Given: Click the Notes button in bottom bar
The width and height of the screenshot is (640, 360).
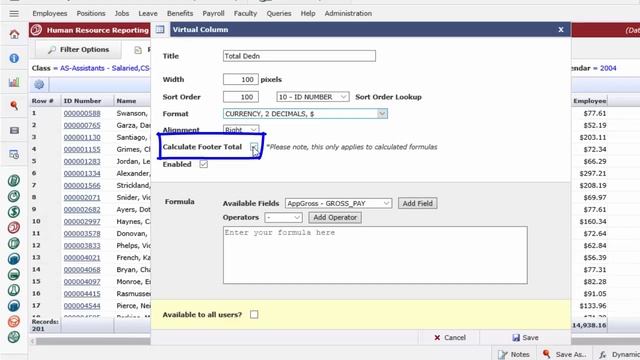Looking at the screenshot, I should click(x=514, y=354).
